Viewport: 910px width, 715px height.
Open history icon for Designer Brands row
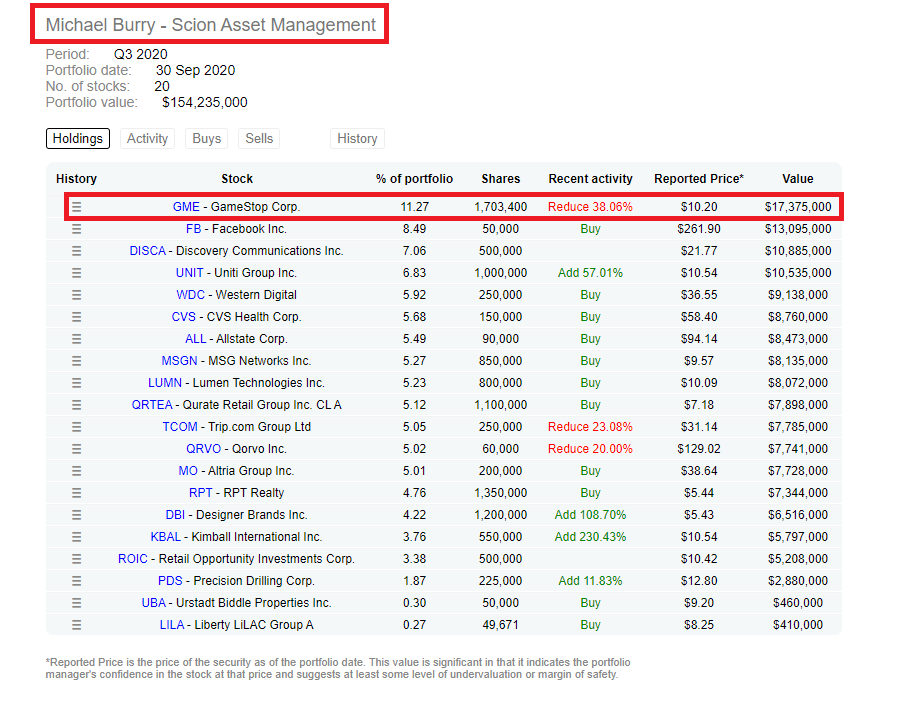[x=77, y=515]
